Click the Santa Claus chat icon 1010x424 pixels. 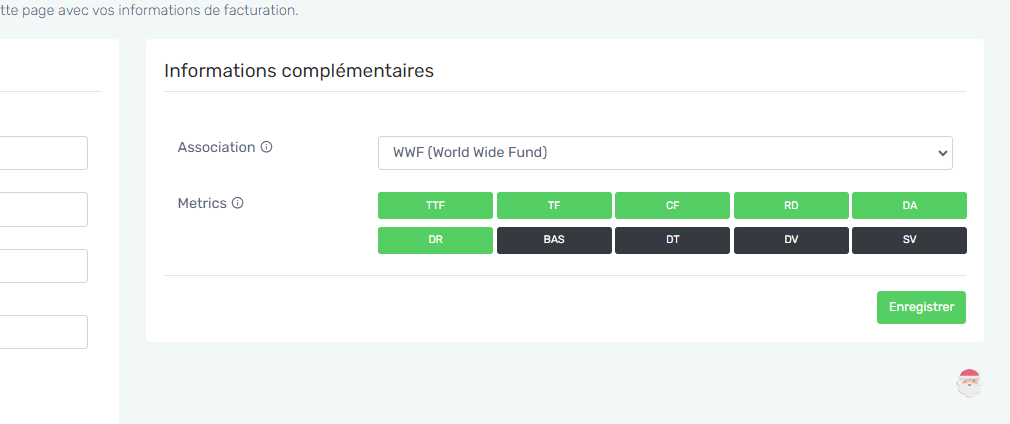[x=969, y=383]
